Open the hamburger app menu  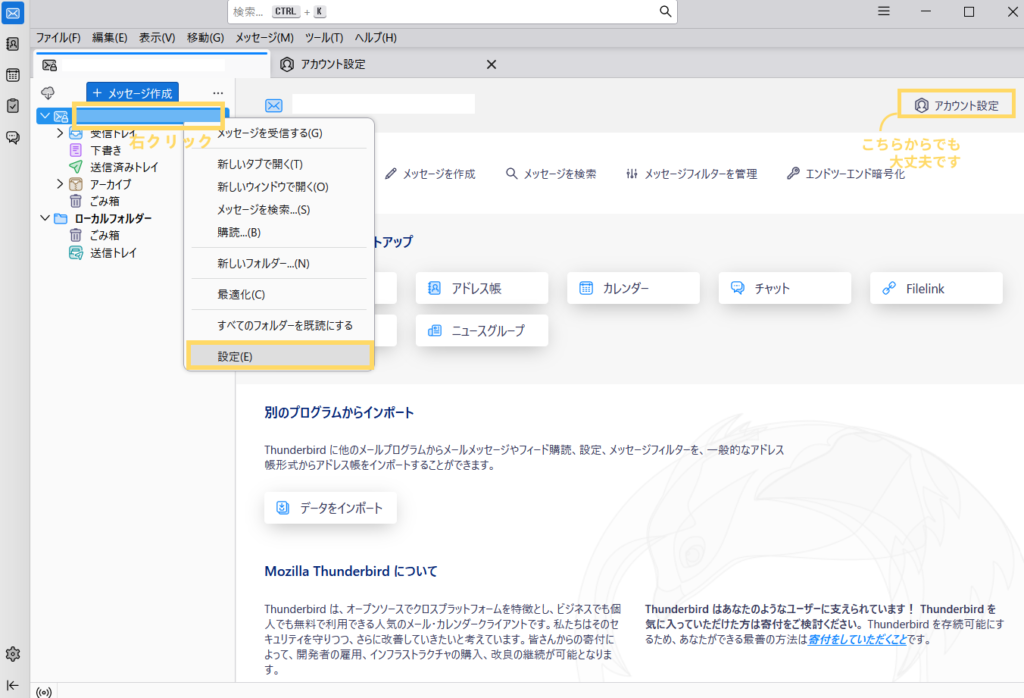(884, 12)
